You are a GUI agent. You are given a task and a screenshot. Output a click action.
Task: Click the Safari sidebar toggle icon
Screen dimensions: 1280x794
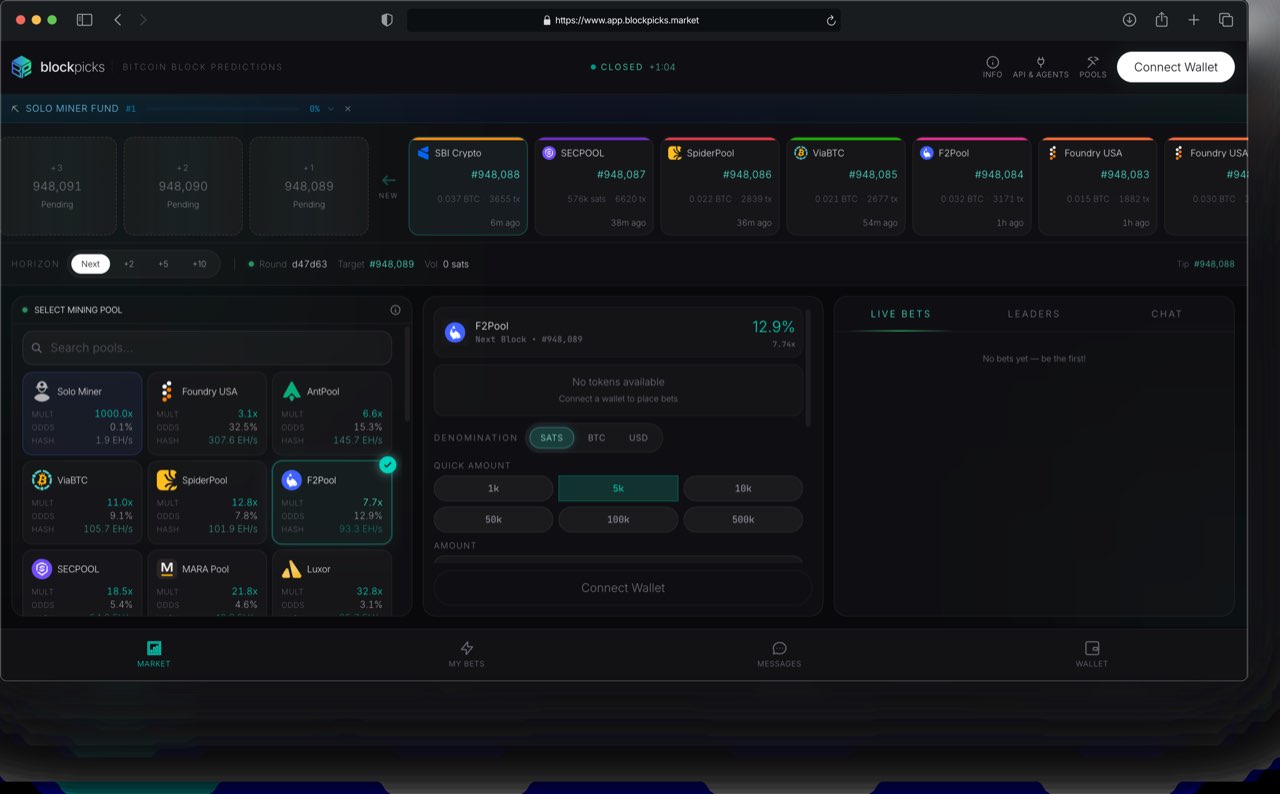coord(84,20)
